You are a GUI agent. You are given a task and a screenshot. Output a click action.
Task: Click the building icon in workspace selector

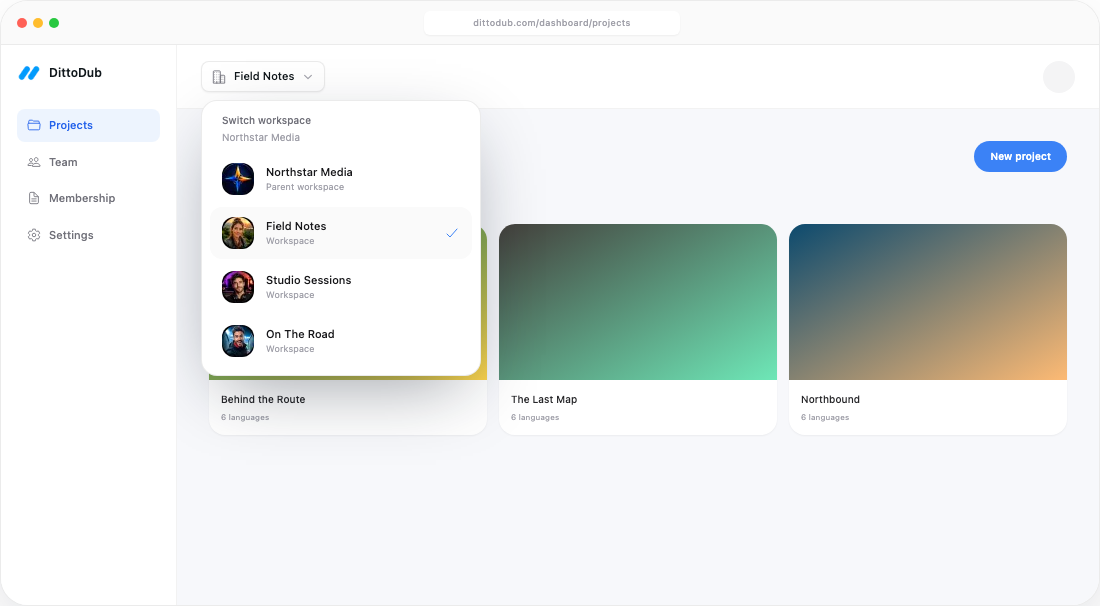click(x=219, y=76)
